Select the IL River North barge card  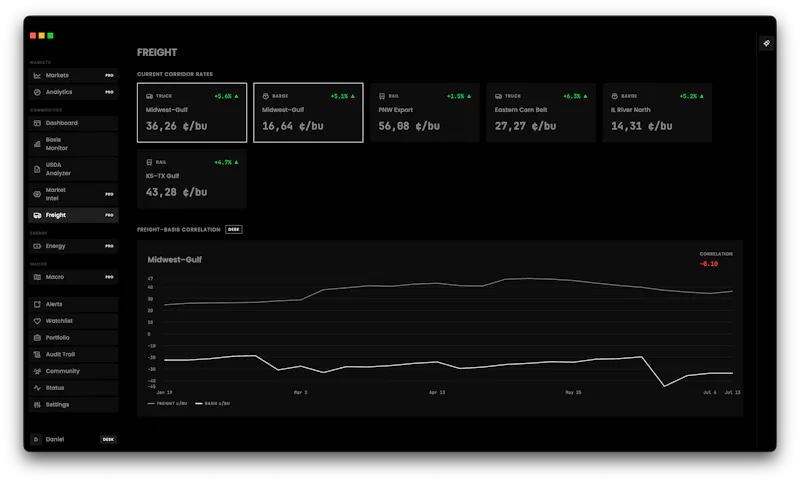(657, 113)
